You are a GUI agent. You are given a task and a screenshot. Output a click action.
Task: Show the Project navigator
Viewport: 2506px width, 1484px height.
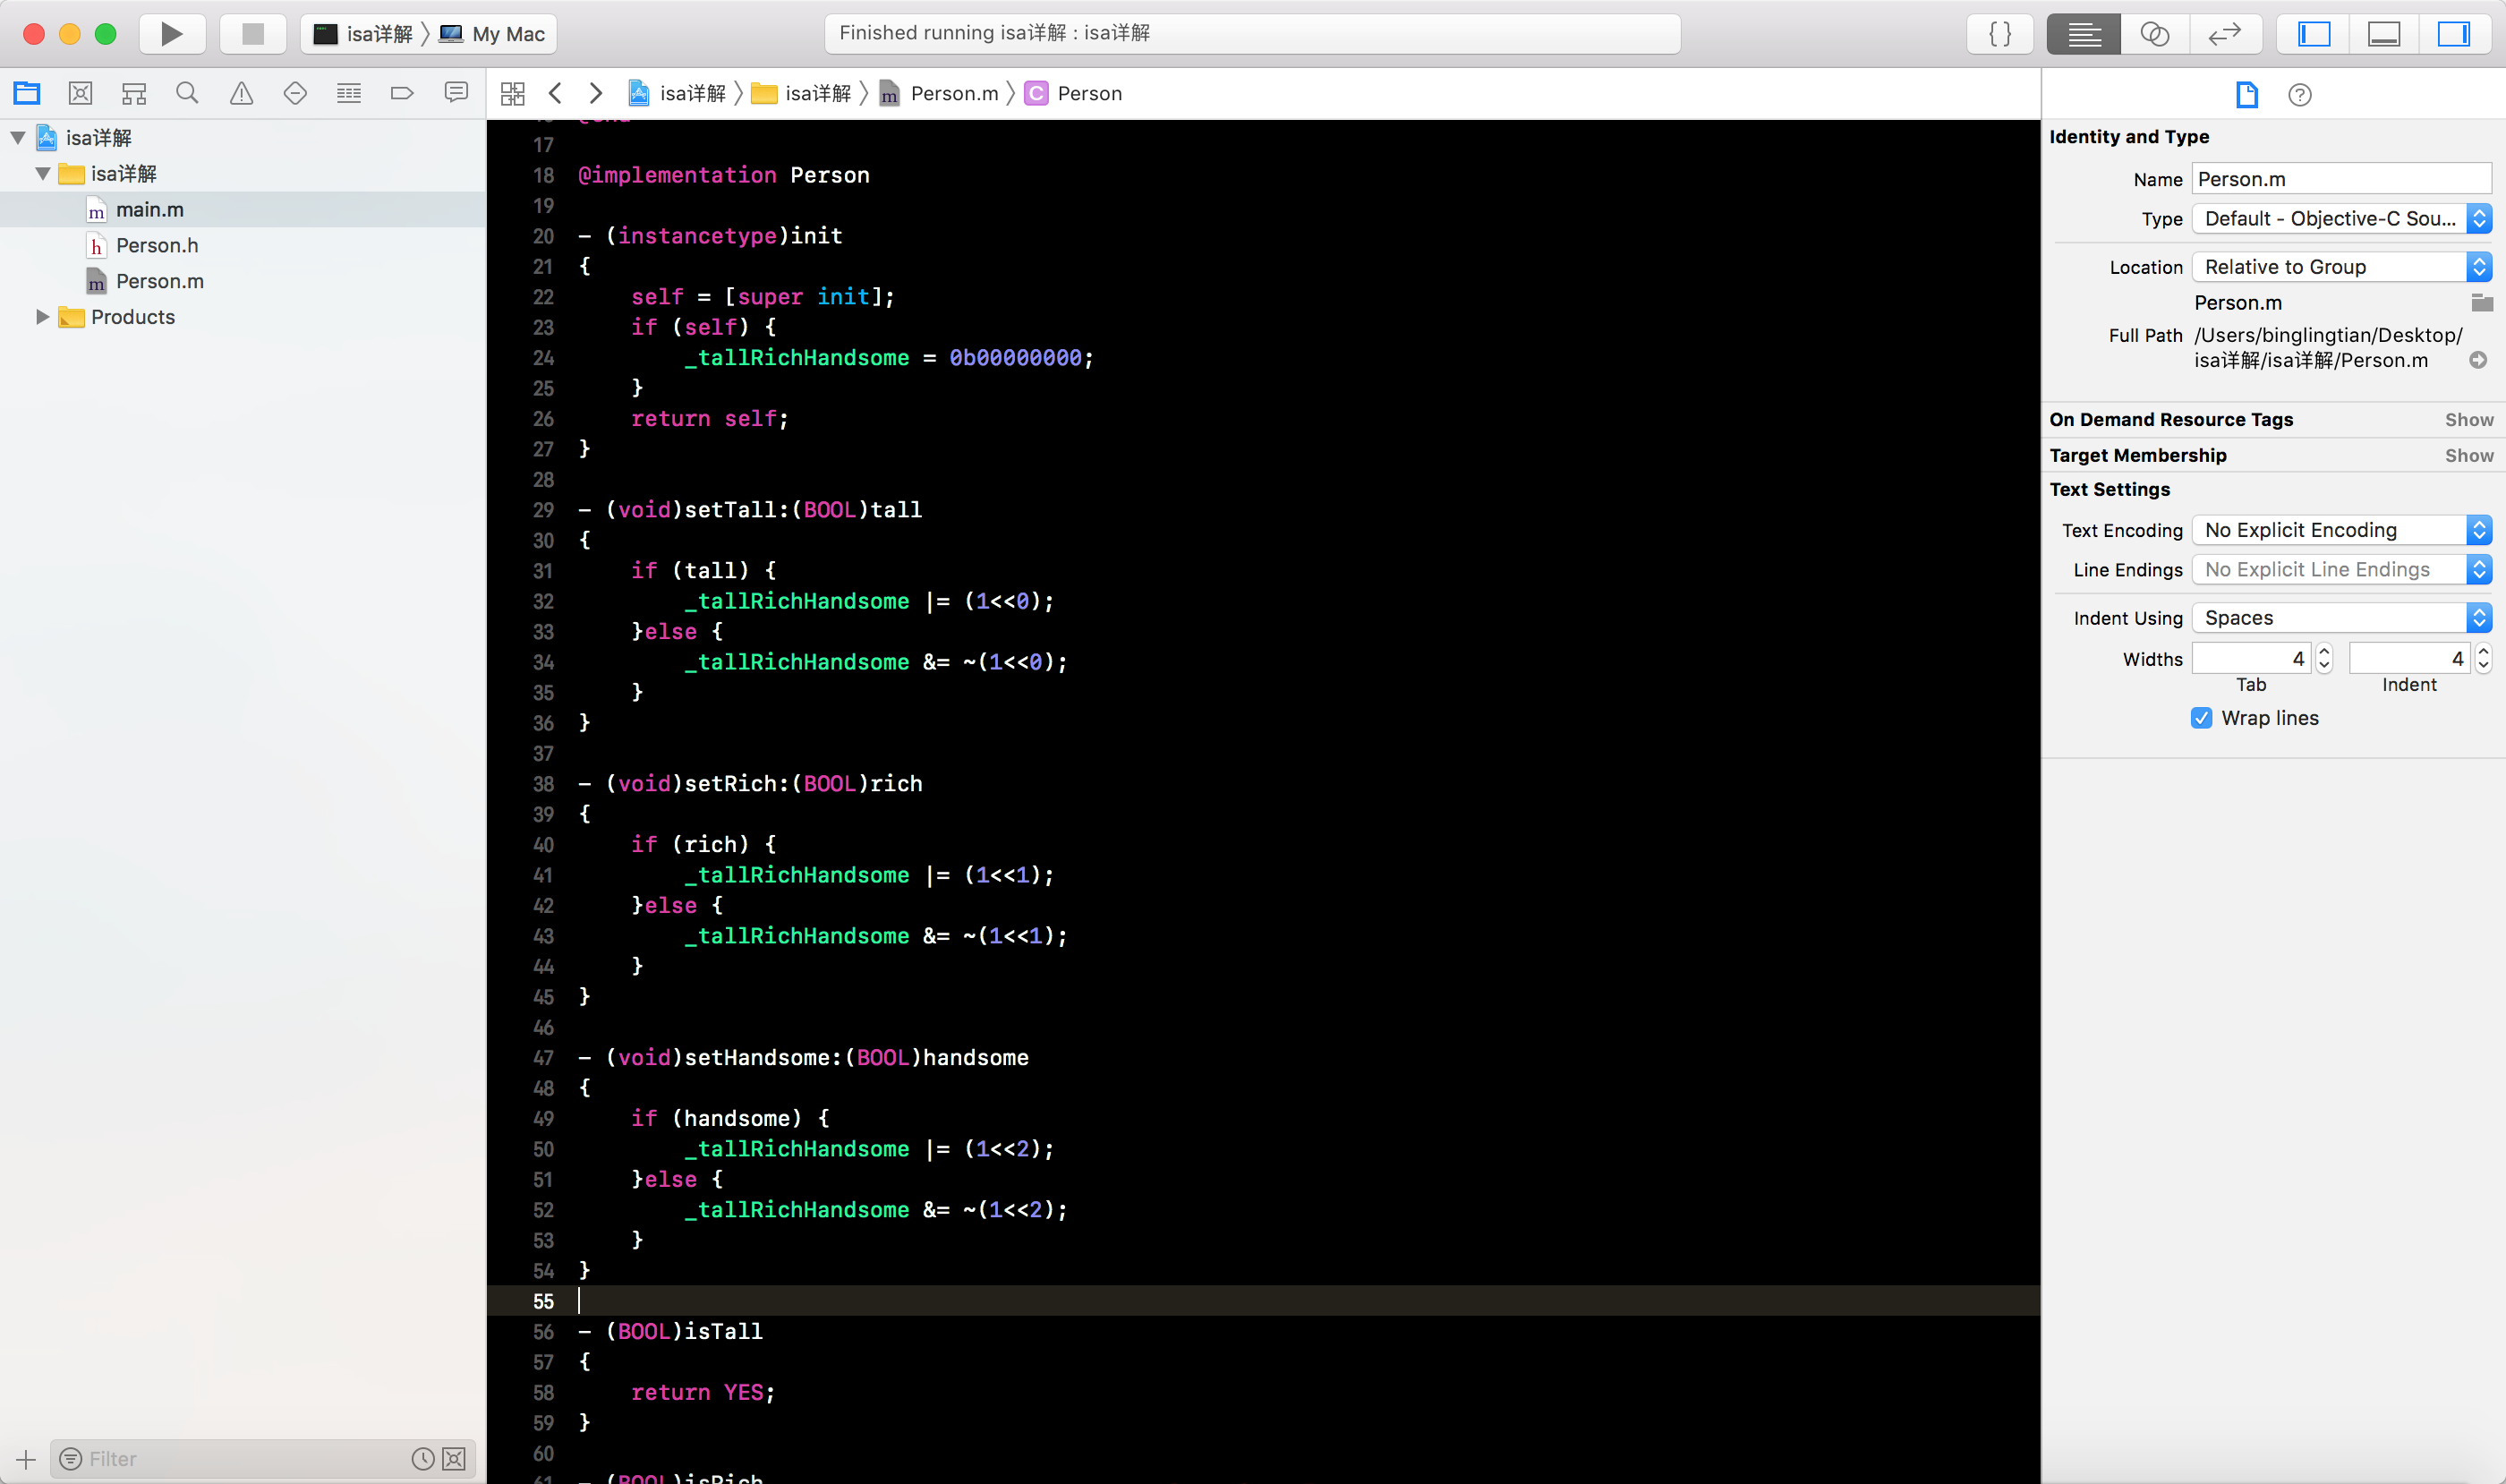pyautogui.click(x=27, y=93)
